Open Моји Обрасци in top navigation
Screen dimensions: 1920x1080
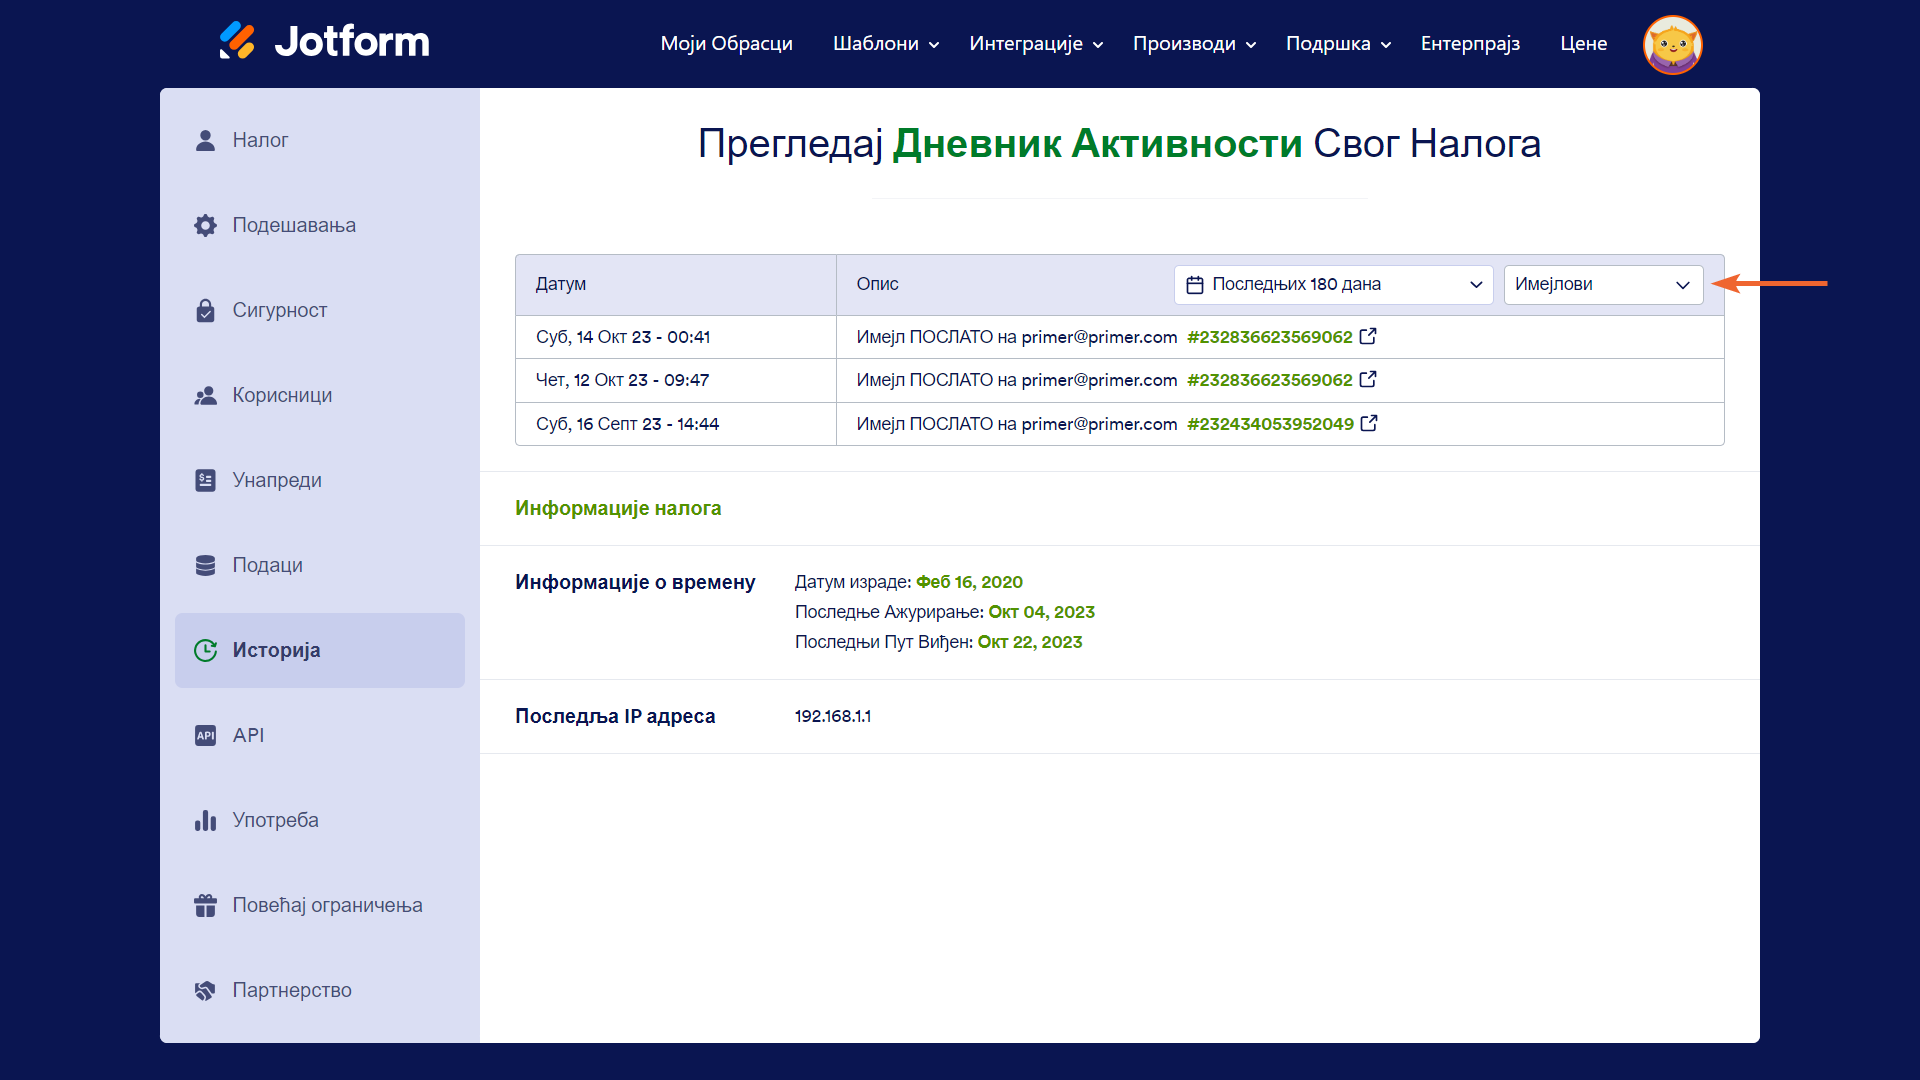click(726, 44)
